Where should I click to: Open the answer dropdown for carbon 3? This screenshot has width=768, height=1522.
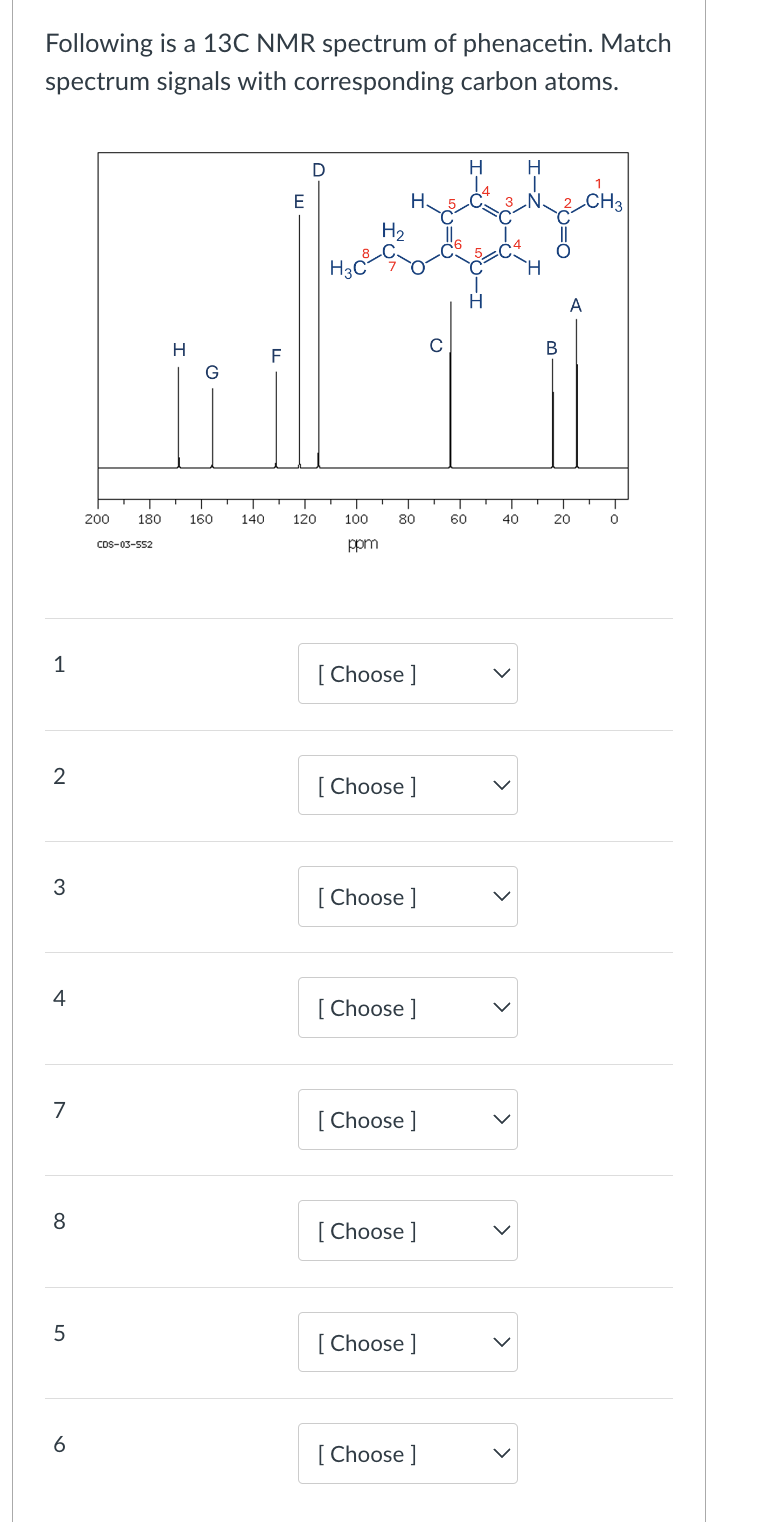click(407, 896)
